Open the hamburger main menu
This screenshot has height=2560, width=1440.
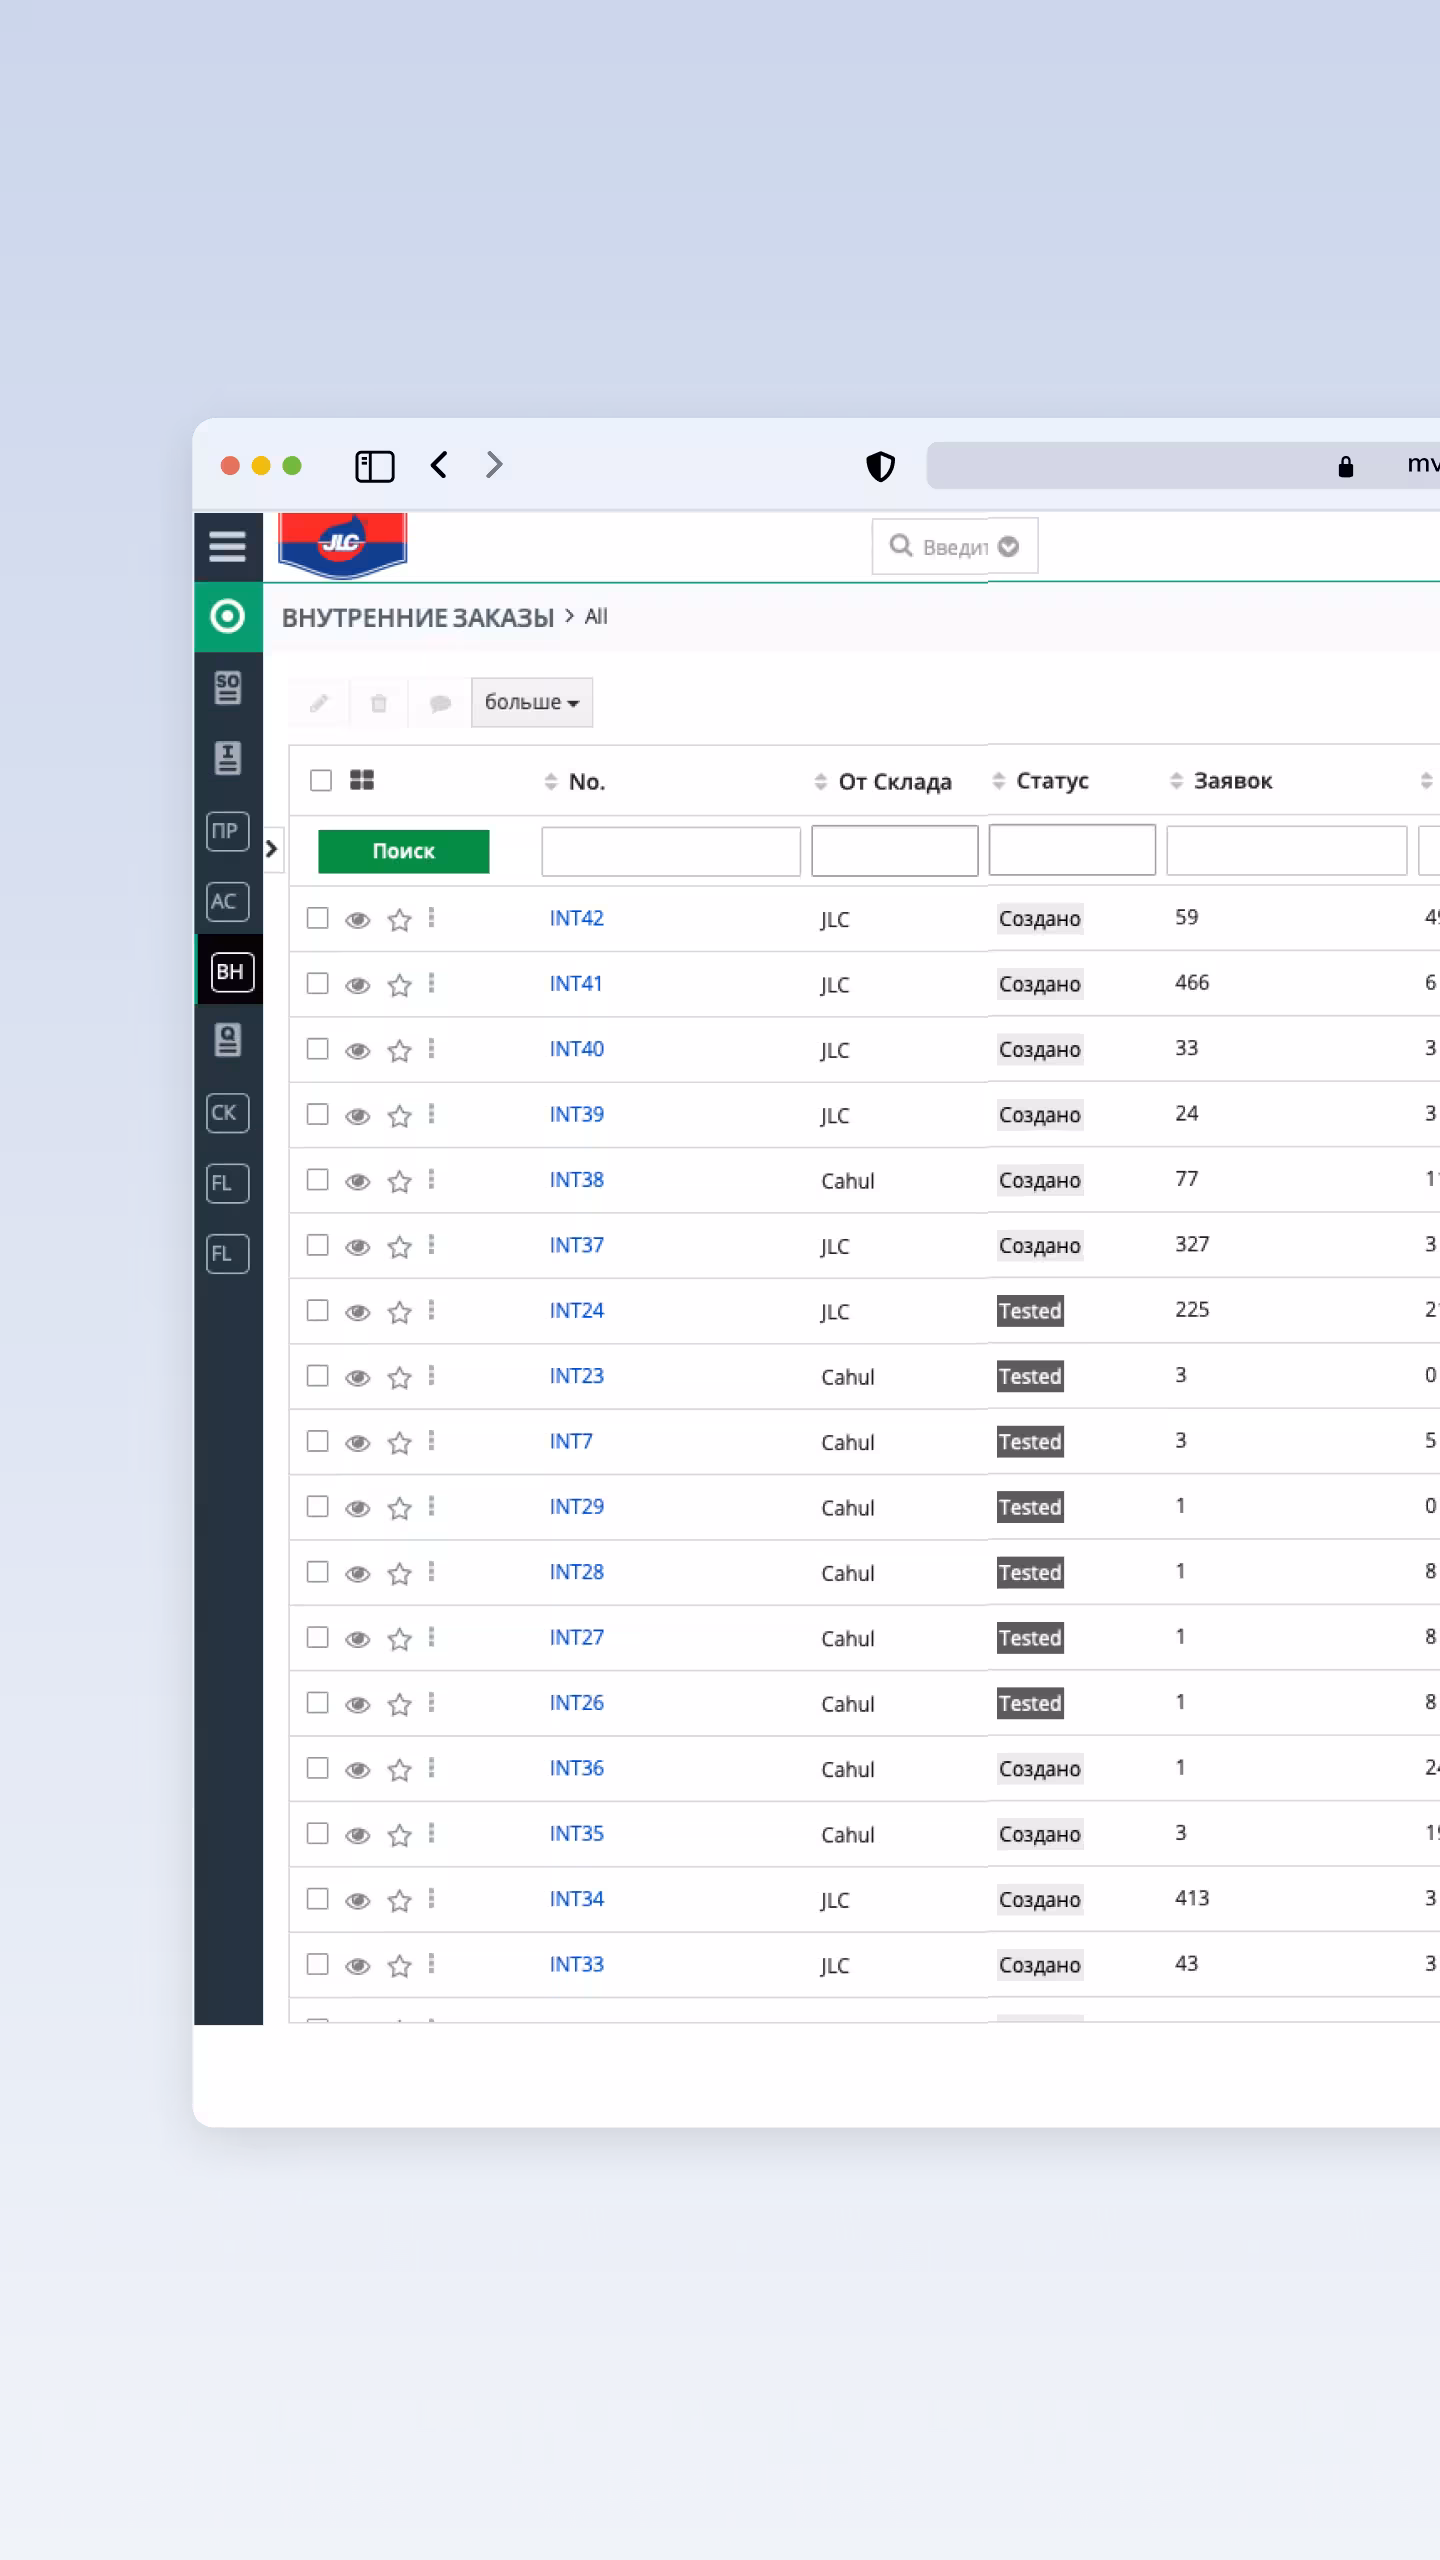(x=227, y=546)
